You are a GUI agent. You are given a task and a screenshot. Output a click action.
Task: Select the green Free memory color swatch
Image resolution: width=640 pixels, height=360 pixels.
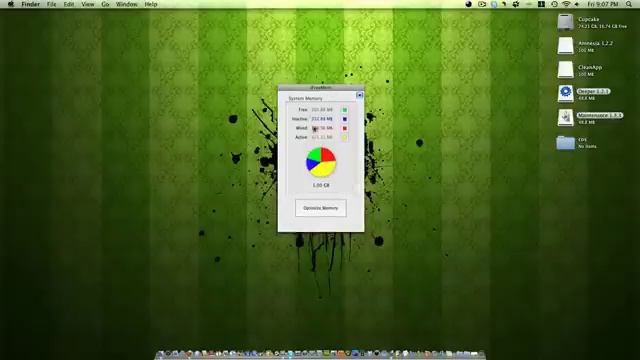click(x=344, y=110)
